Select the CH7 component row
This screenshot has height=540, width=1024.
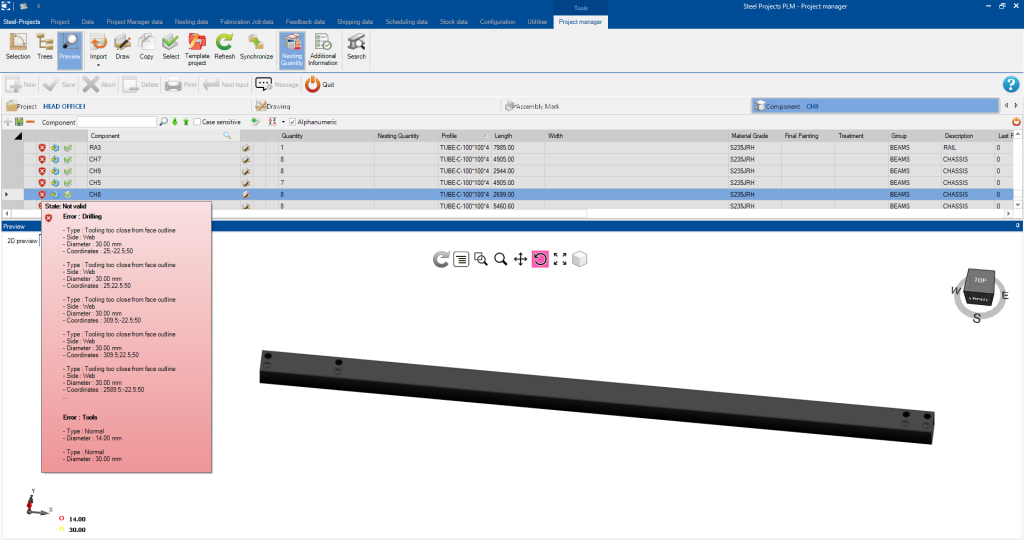click(507, 159)
